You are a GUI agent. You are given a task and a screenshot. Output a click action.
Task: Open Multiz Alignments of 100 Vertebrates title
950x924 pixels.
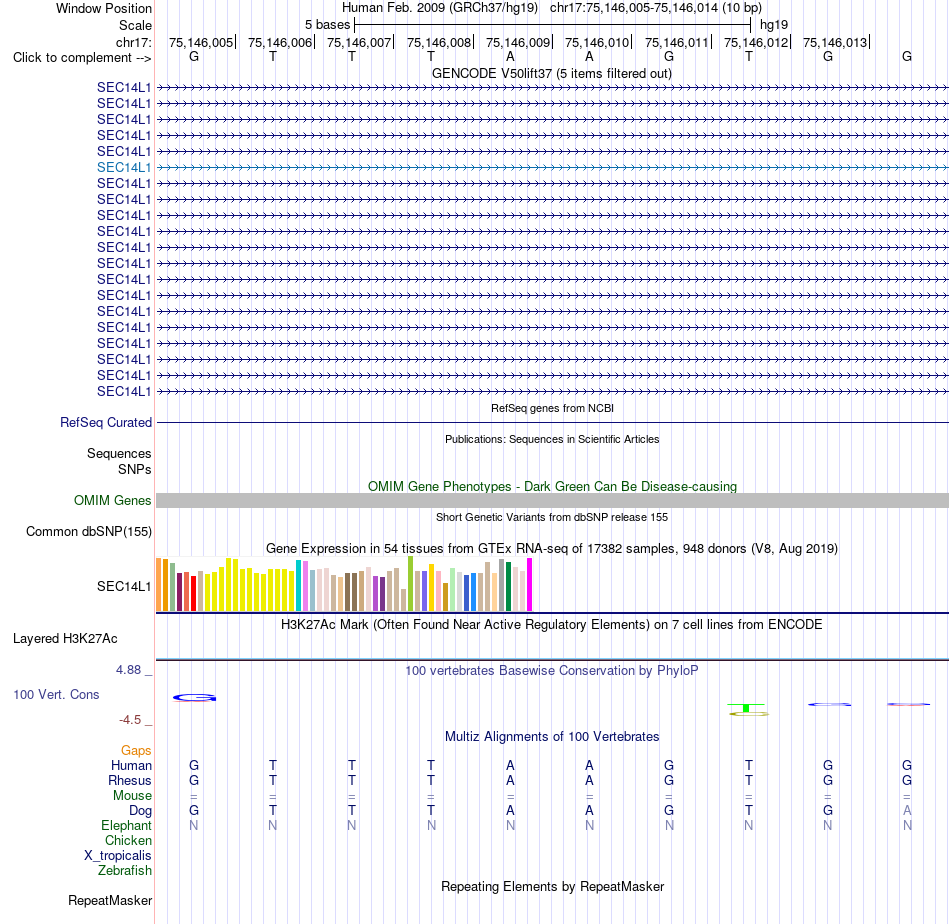(x=552, y=737)
